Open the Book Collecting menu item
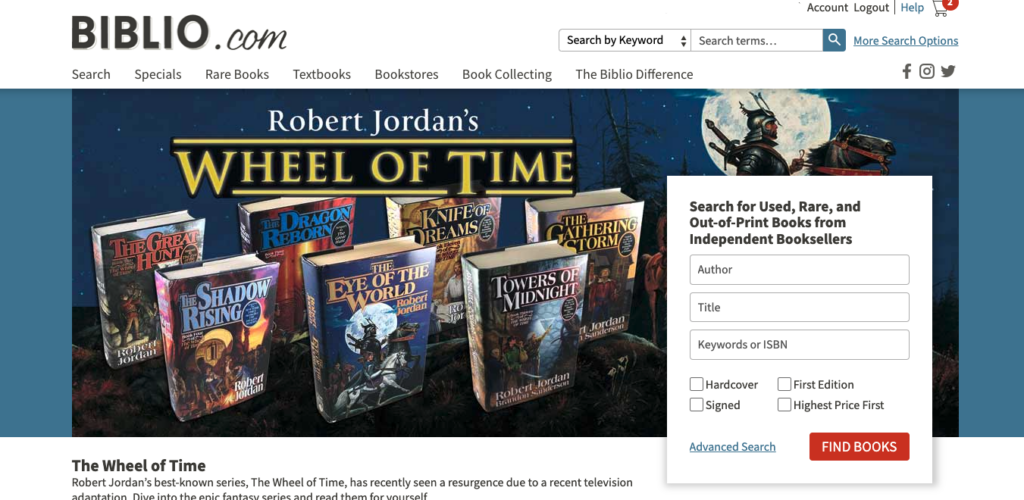1024x500 pixels. pyautogui.click(x=507, y=74)
